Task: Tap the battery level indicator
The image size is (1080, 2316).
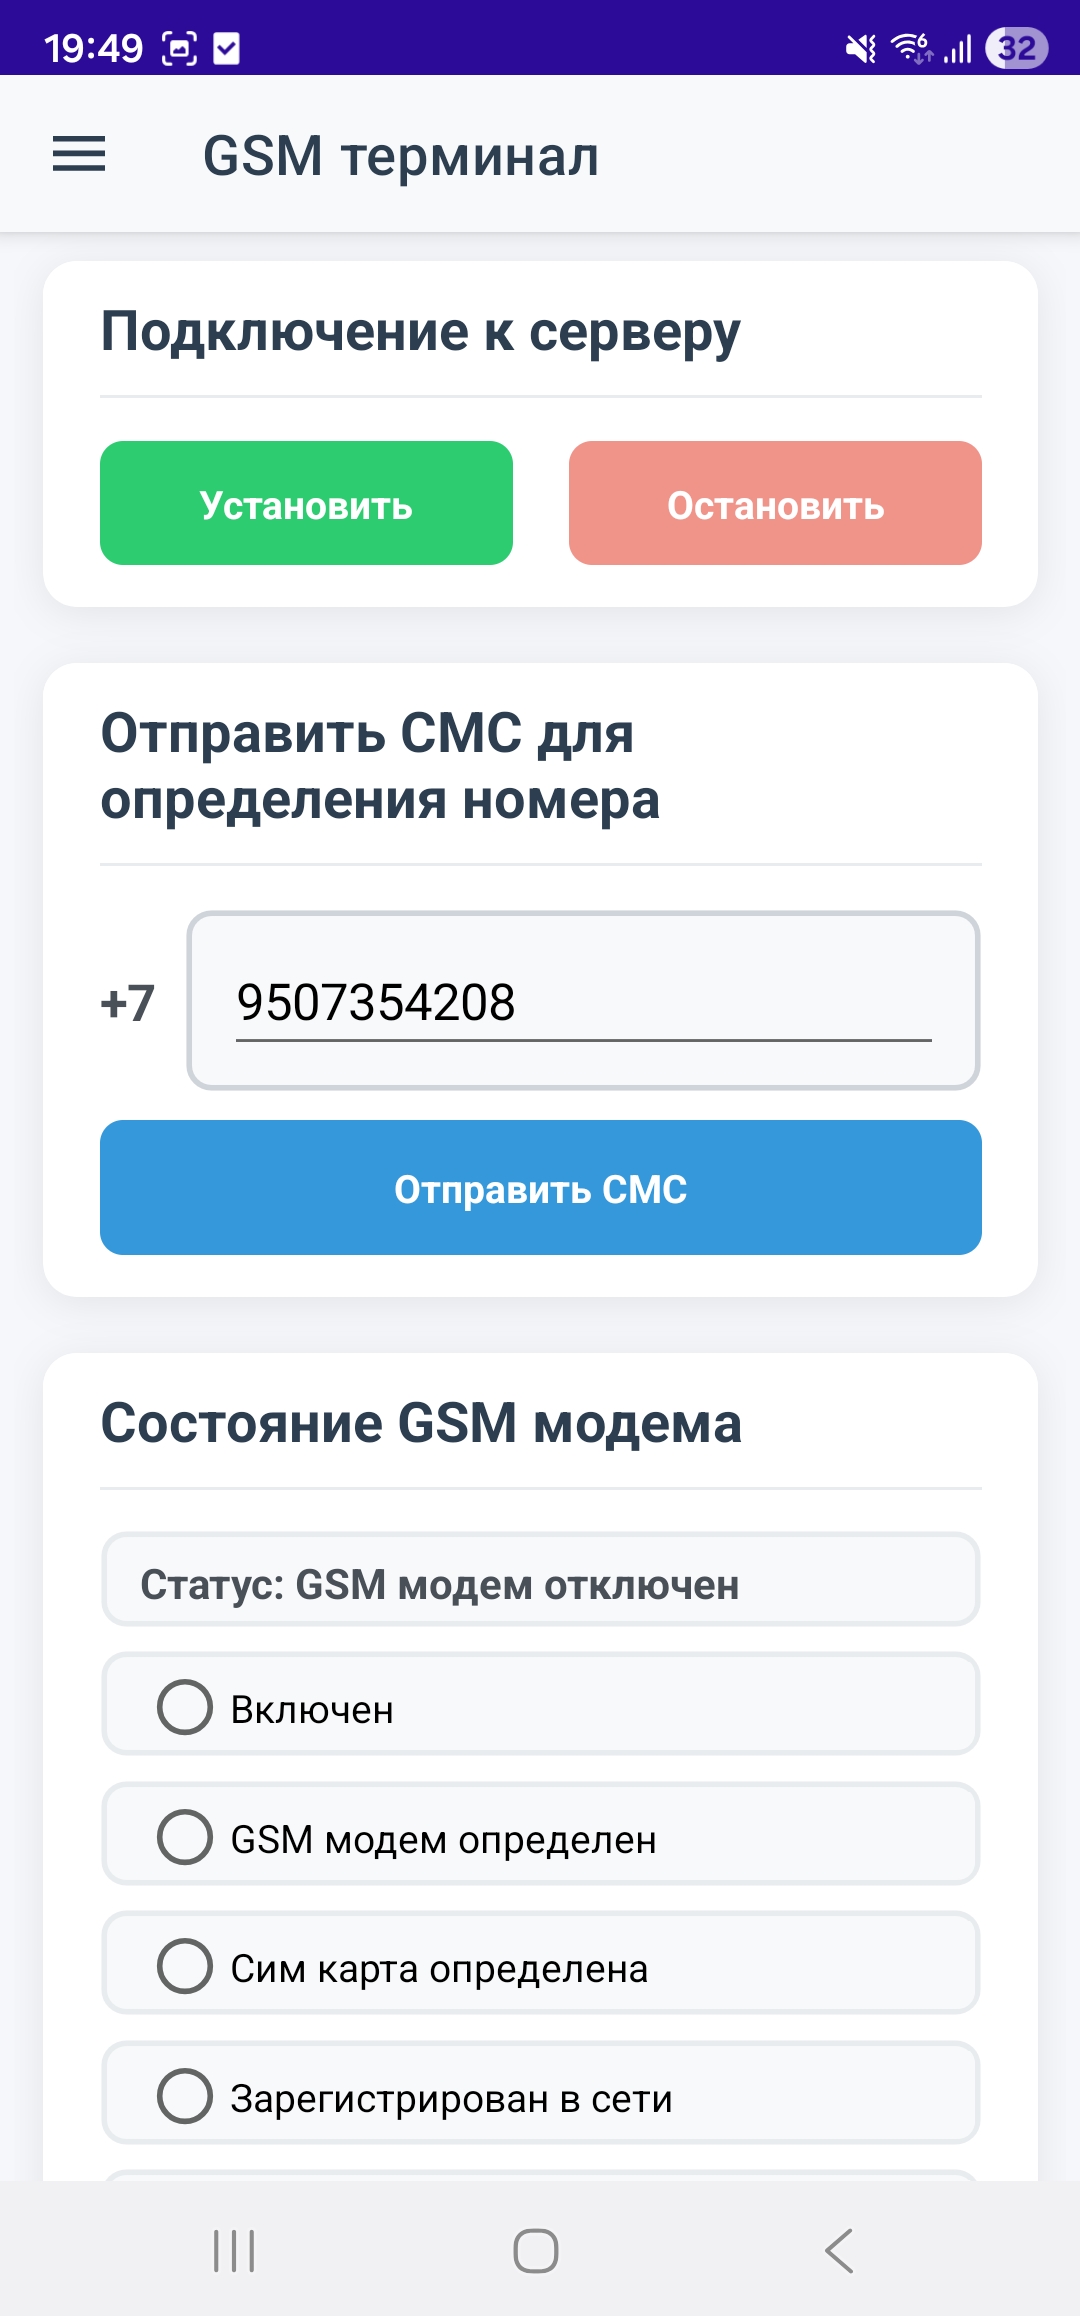Action: (x=1016, y=48)
